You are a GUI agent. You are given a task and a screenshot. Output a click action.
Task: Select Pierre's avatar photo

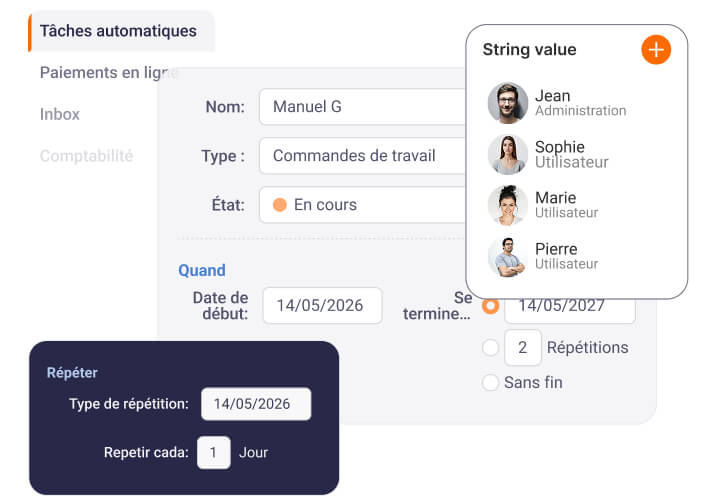pyautogui.click(x=508, y=256)
